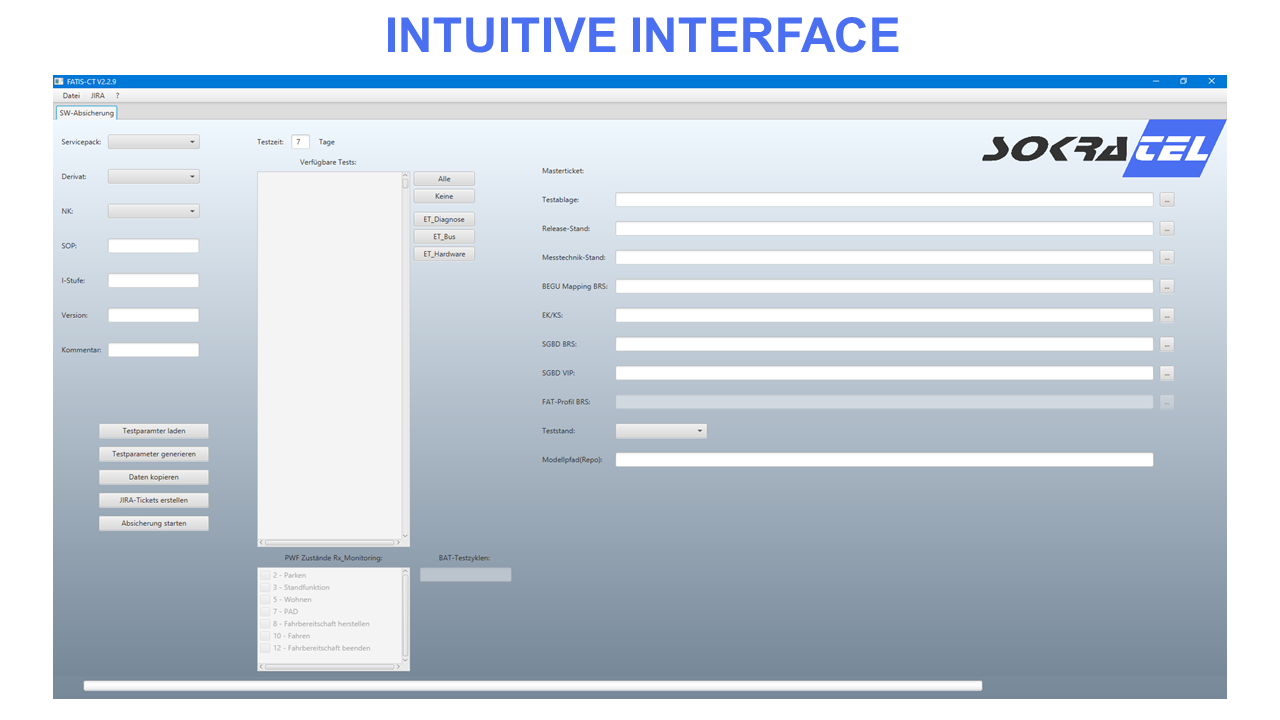Click the Testzeit days input field
This screenshot has width=1280, height=720.
pos(301,142)
